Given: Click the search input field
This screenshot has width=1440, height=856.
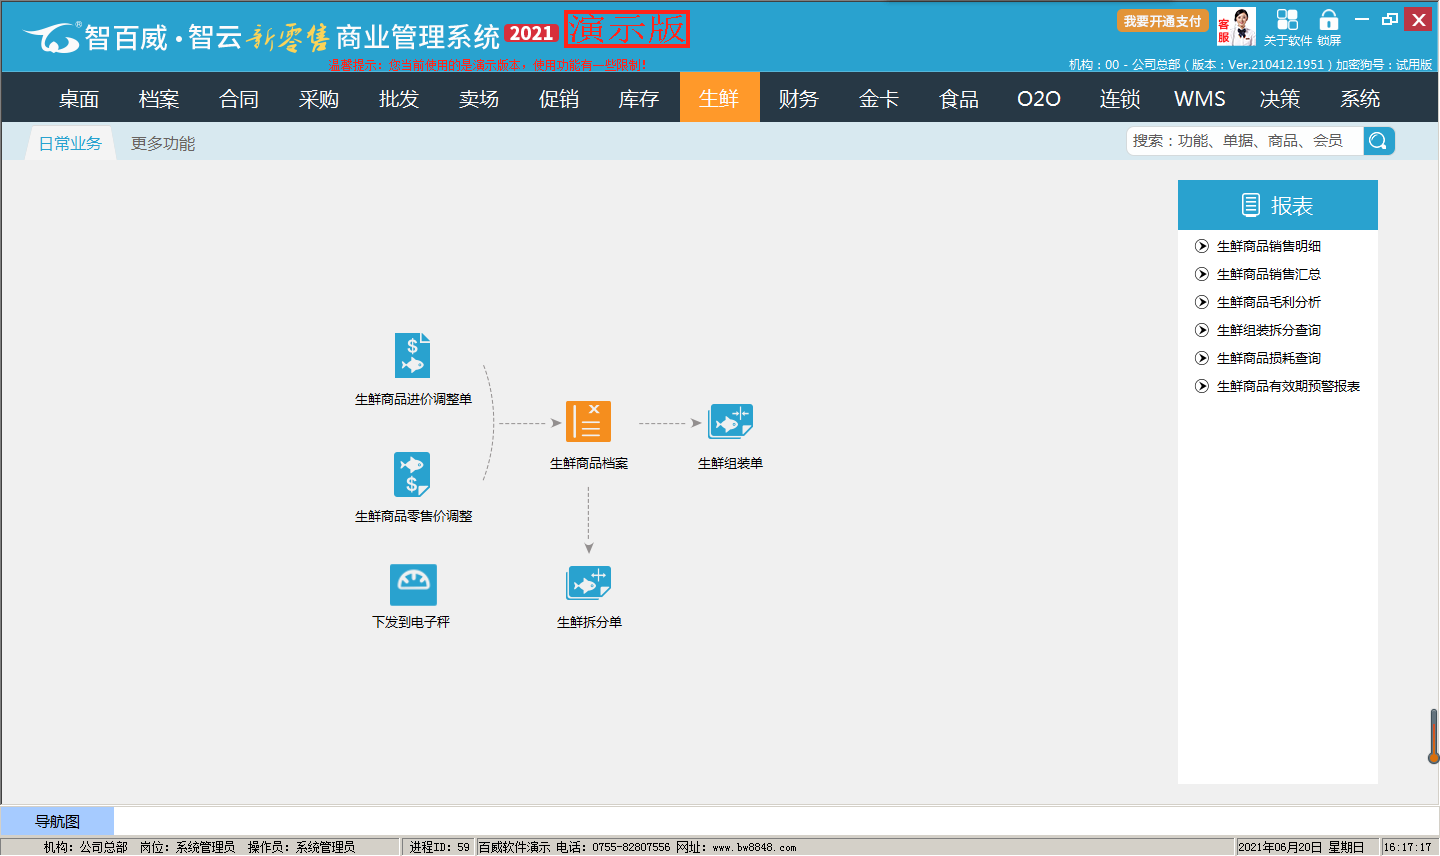Looking at the screenshot, I should [1244, 141].
